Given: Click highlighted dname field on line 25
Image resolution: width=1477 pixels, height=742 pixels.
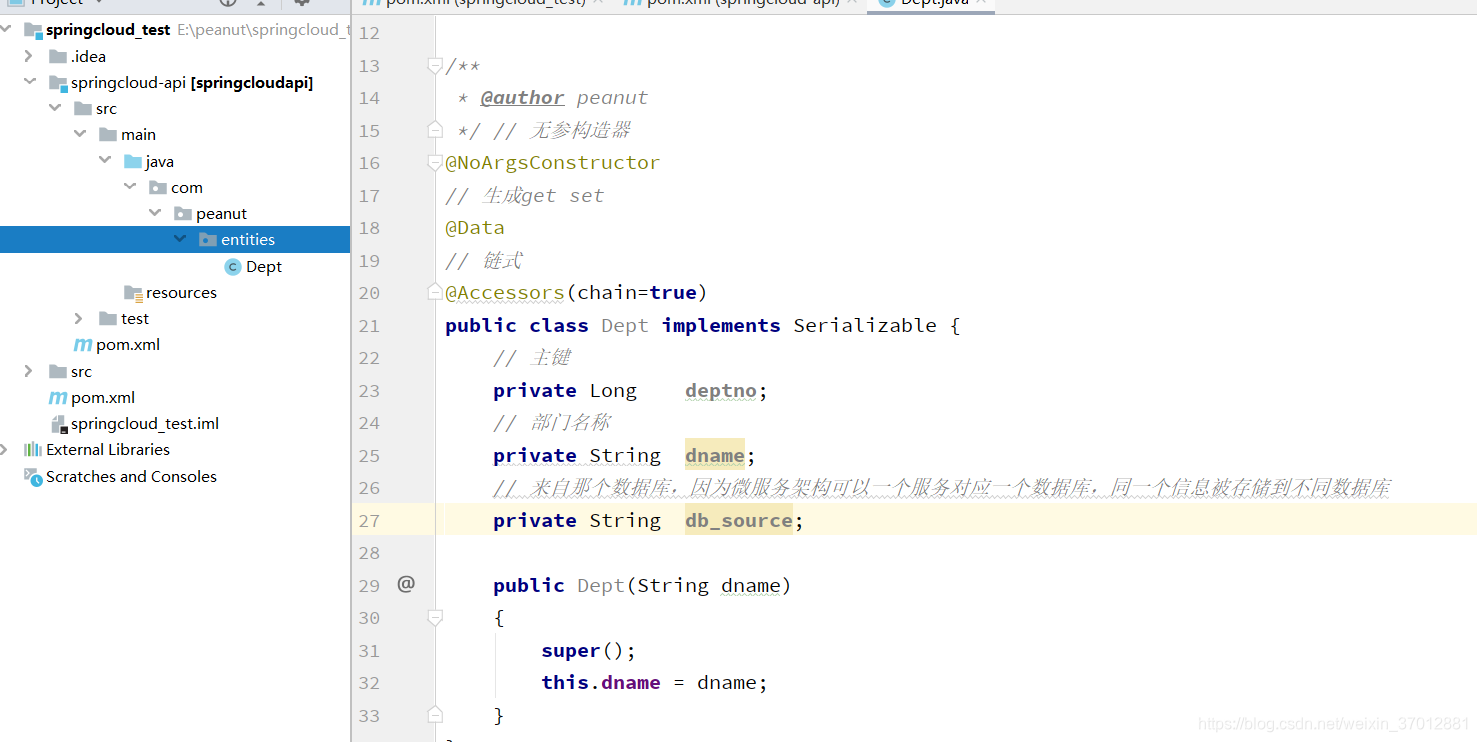Looking at the screenshot, I should (715, 455).
